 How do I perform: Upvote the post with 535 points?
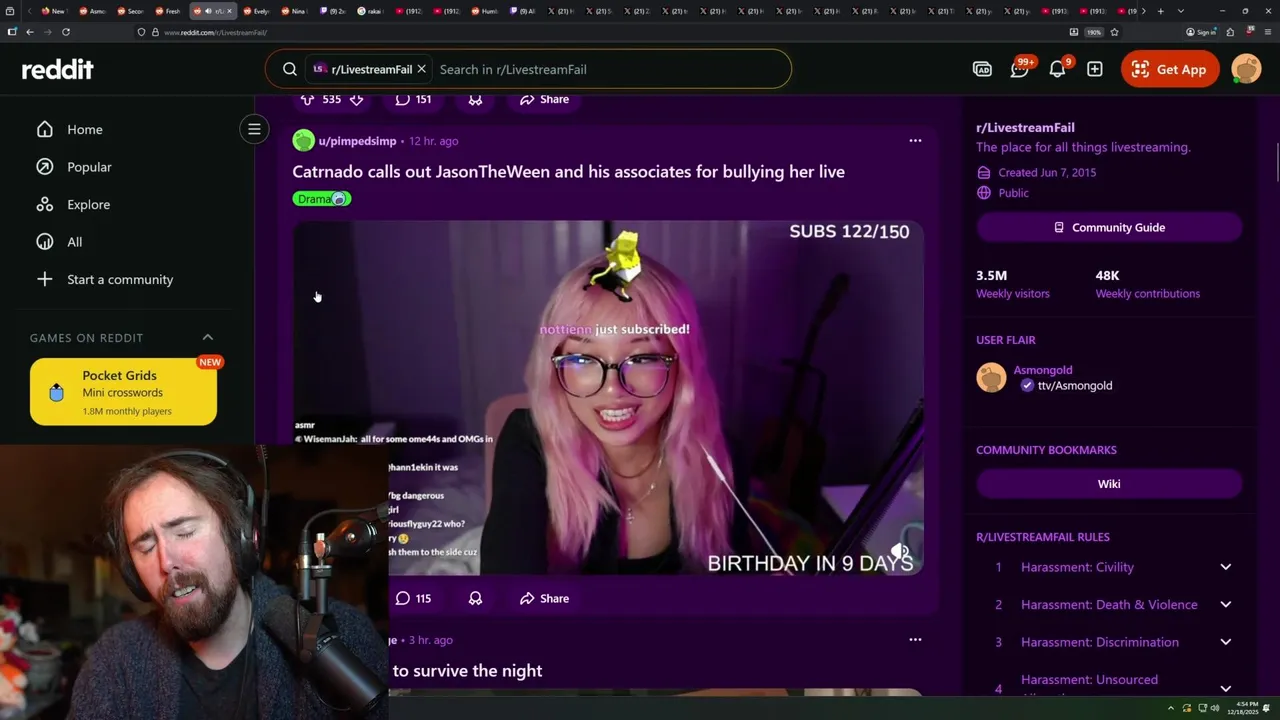pyautogui.click(x=307, y=99)
